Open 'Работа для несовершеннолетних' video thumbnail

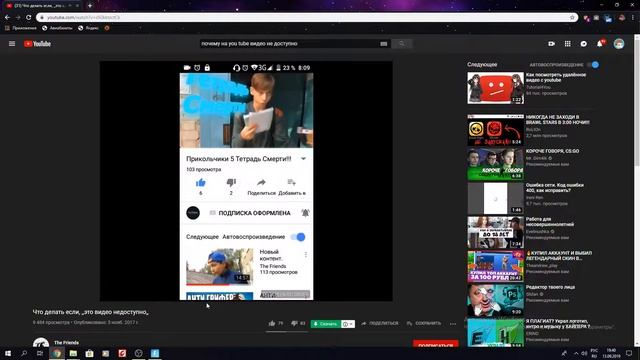[495, 232]
